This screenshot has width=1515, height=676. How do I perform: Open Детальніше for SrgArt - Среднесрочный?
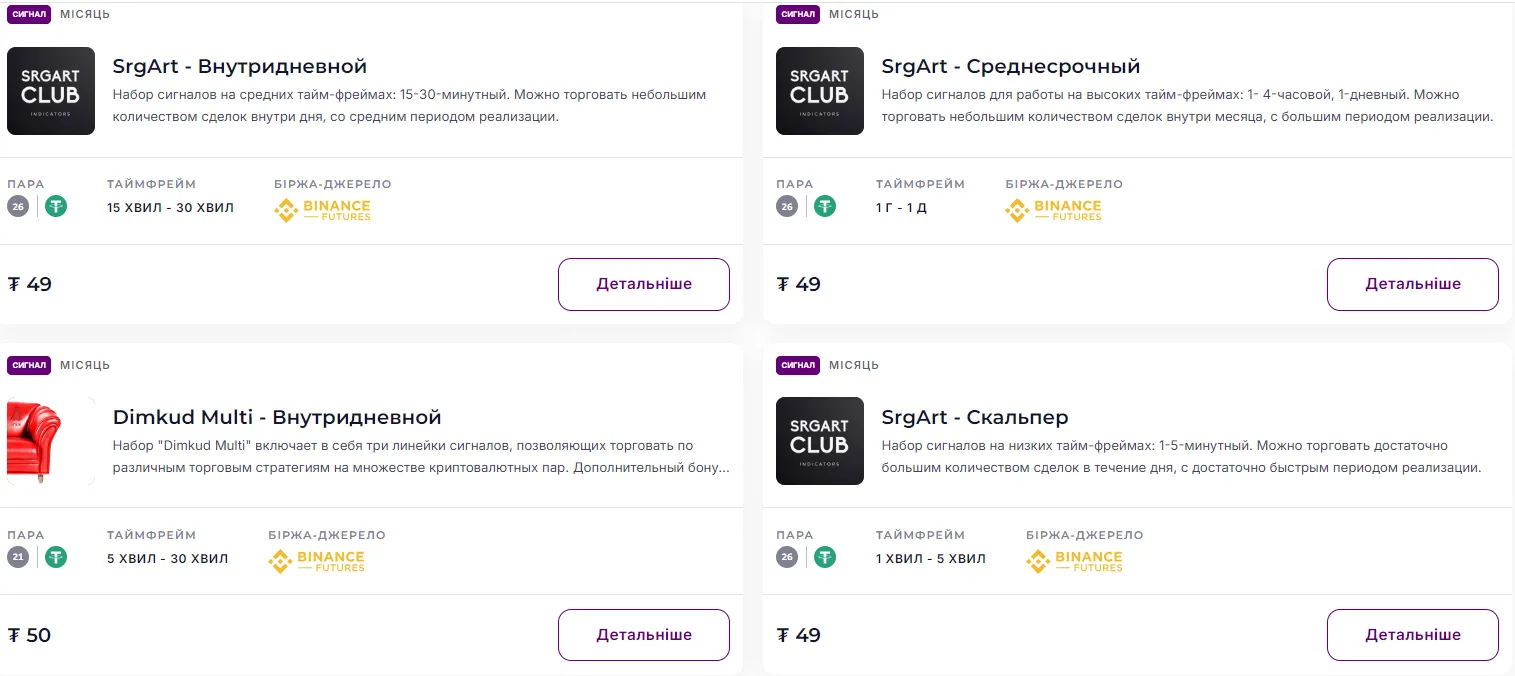[1412, 284]
